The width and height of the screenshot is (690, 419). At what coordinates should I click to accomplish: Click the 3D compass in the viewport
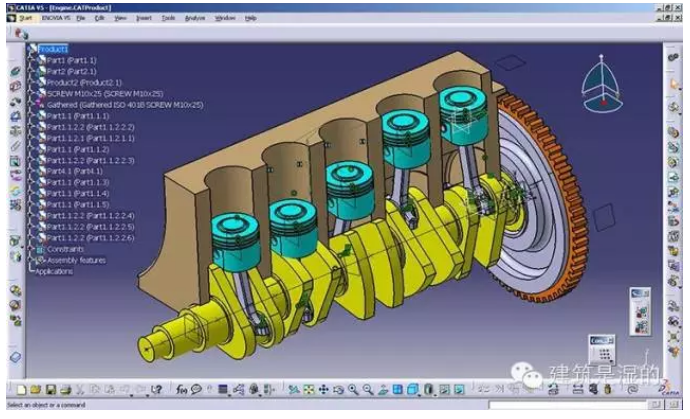602,84
